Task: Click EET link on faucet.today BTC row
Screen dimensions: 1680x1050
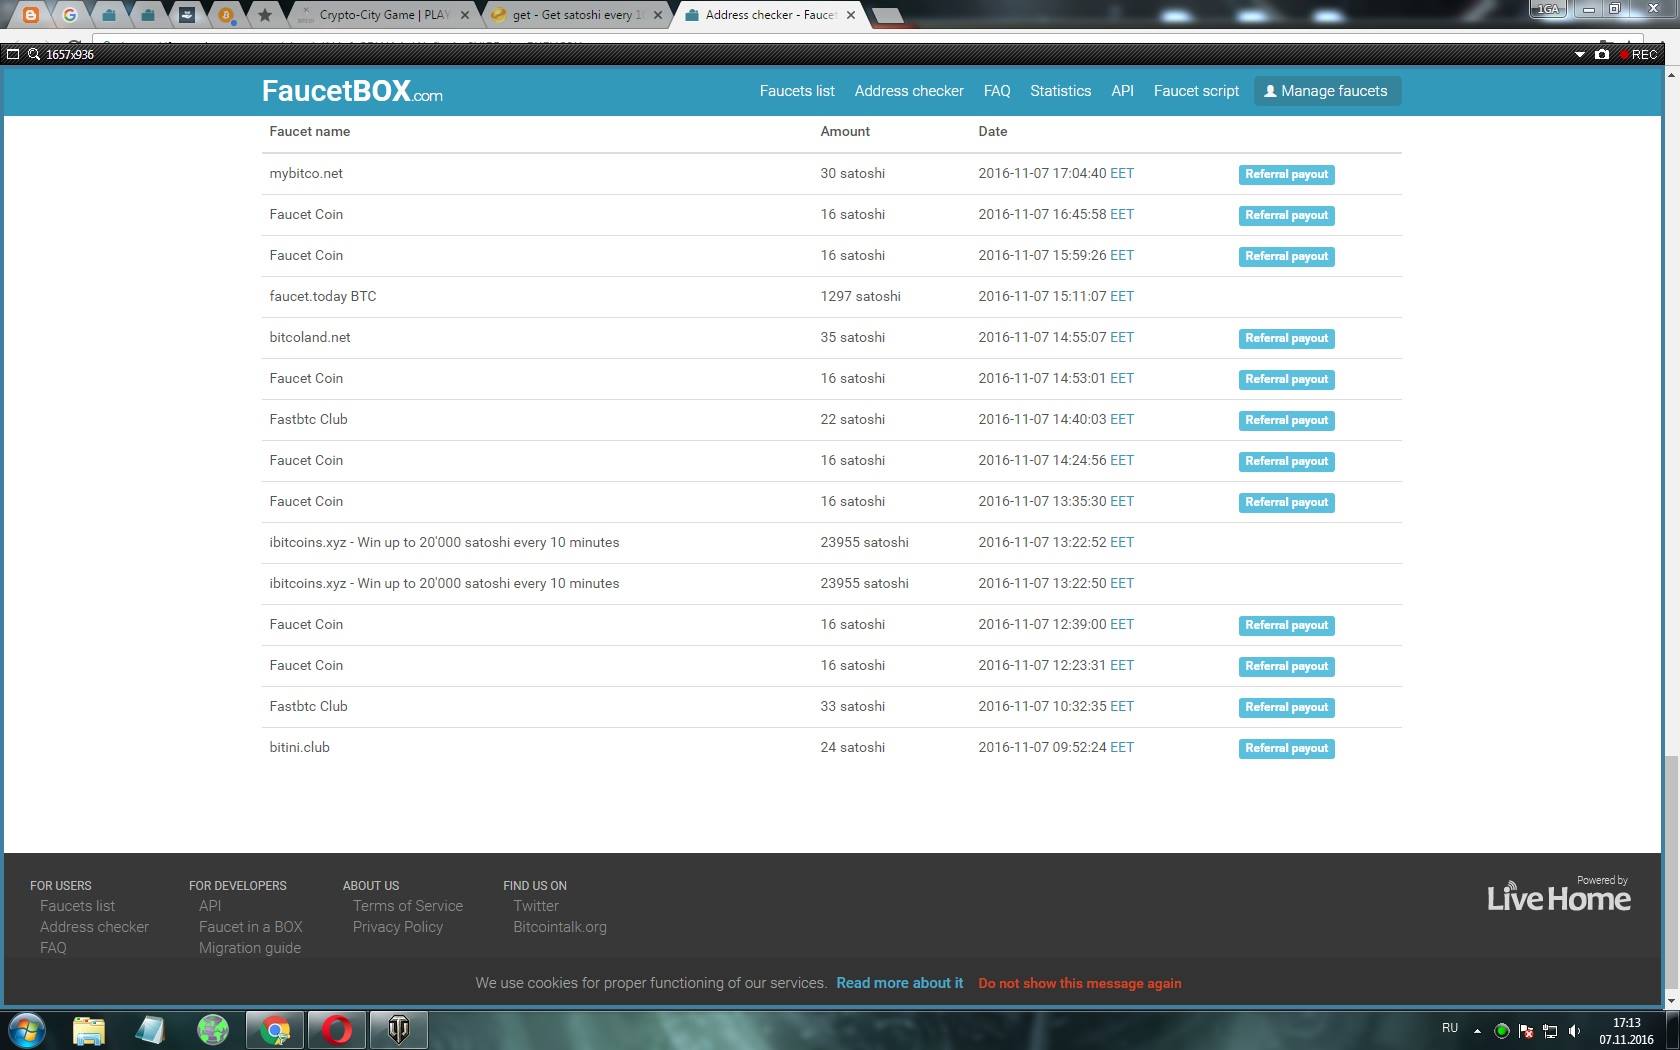Action: pos(1122,296)
